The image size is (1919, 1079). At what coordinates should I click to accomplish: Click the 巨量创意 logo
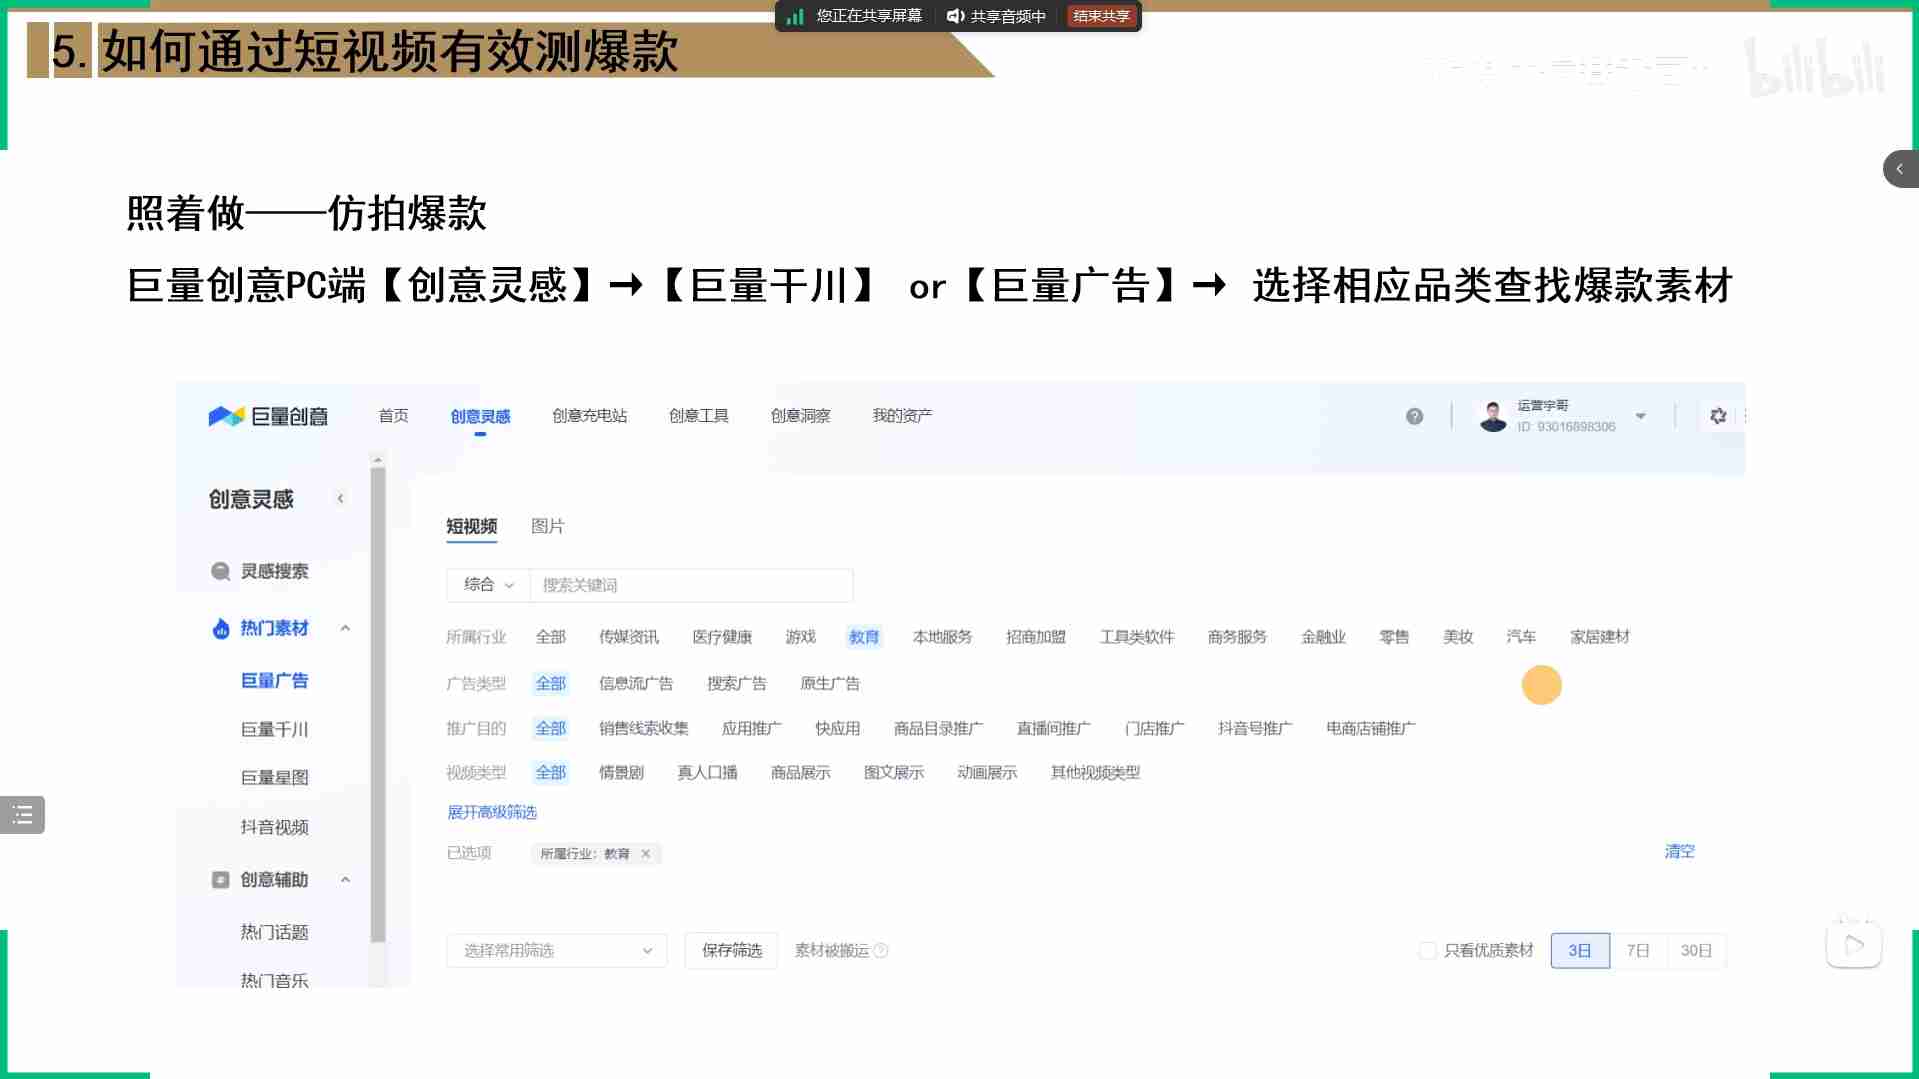pyautogui.click(x=268, y=416)
